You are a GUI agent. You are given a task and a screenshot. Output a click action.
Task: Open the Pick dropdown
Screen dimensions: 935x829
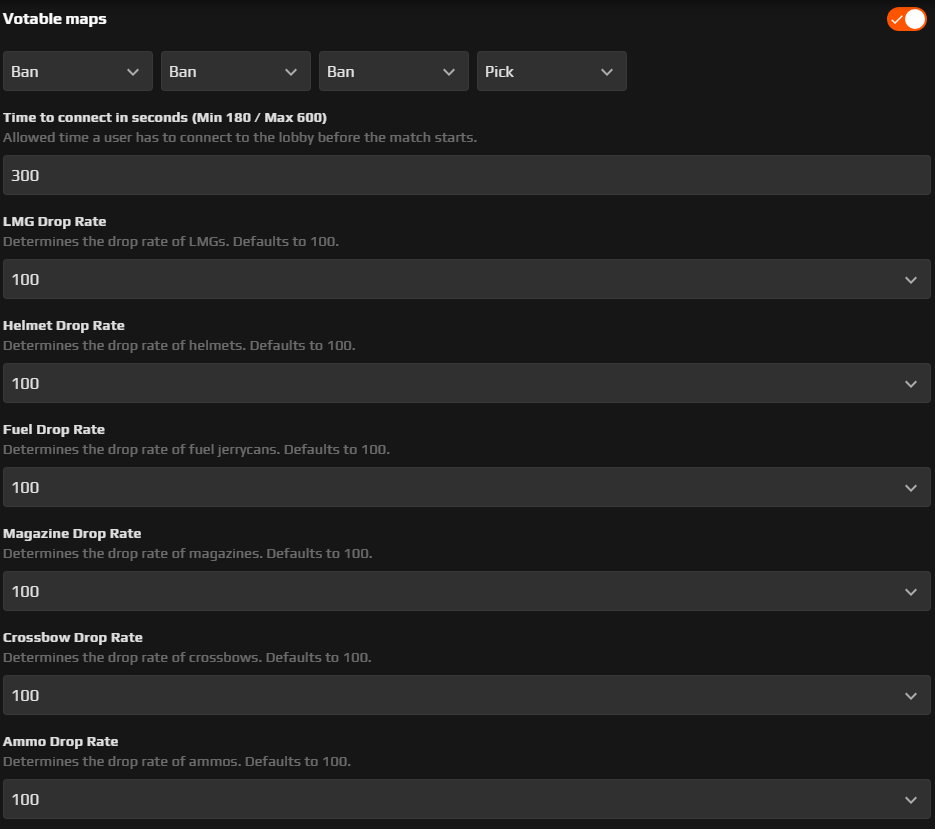(552, 71)
